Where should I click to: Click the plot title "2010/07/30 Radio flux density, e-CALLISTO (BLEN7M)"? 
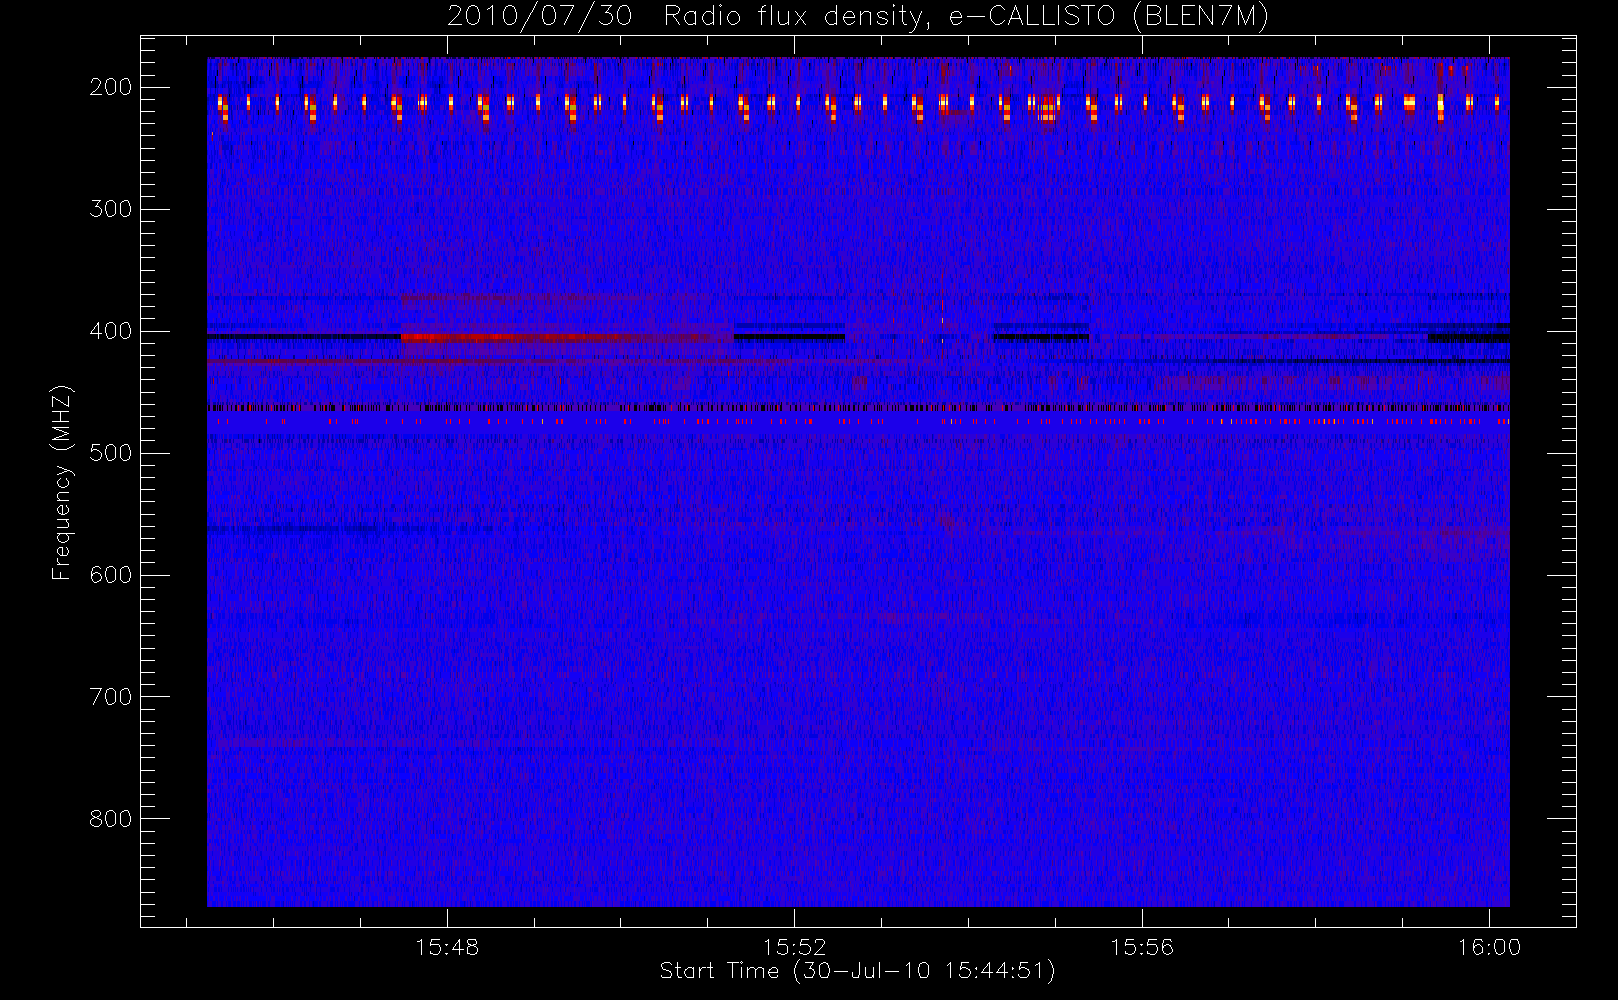point(857,16)
